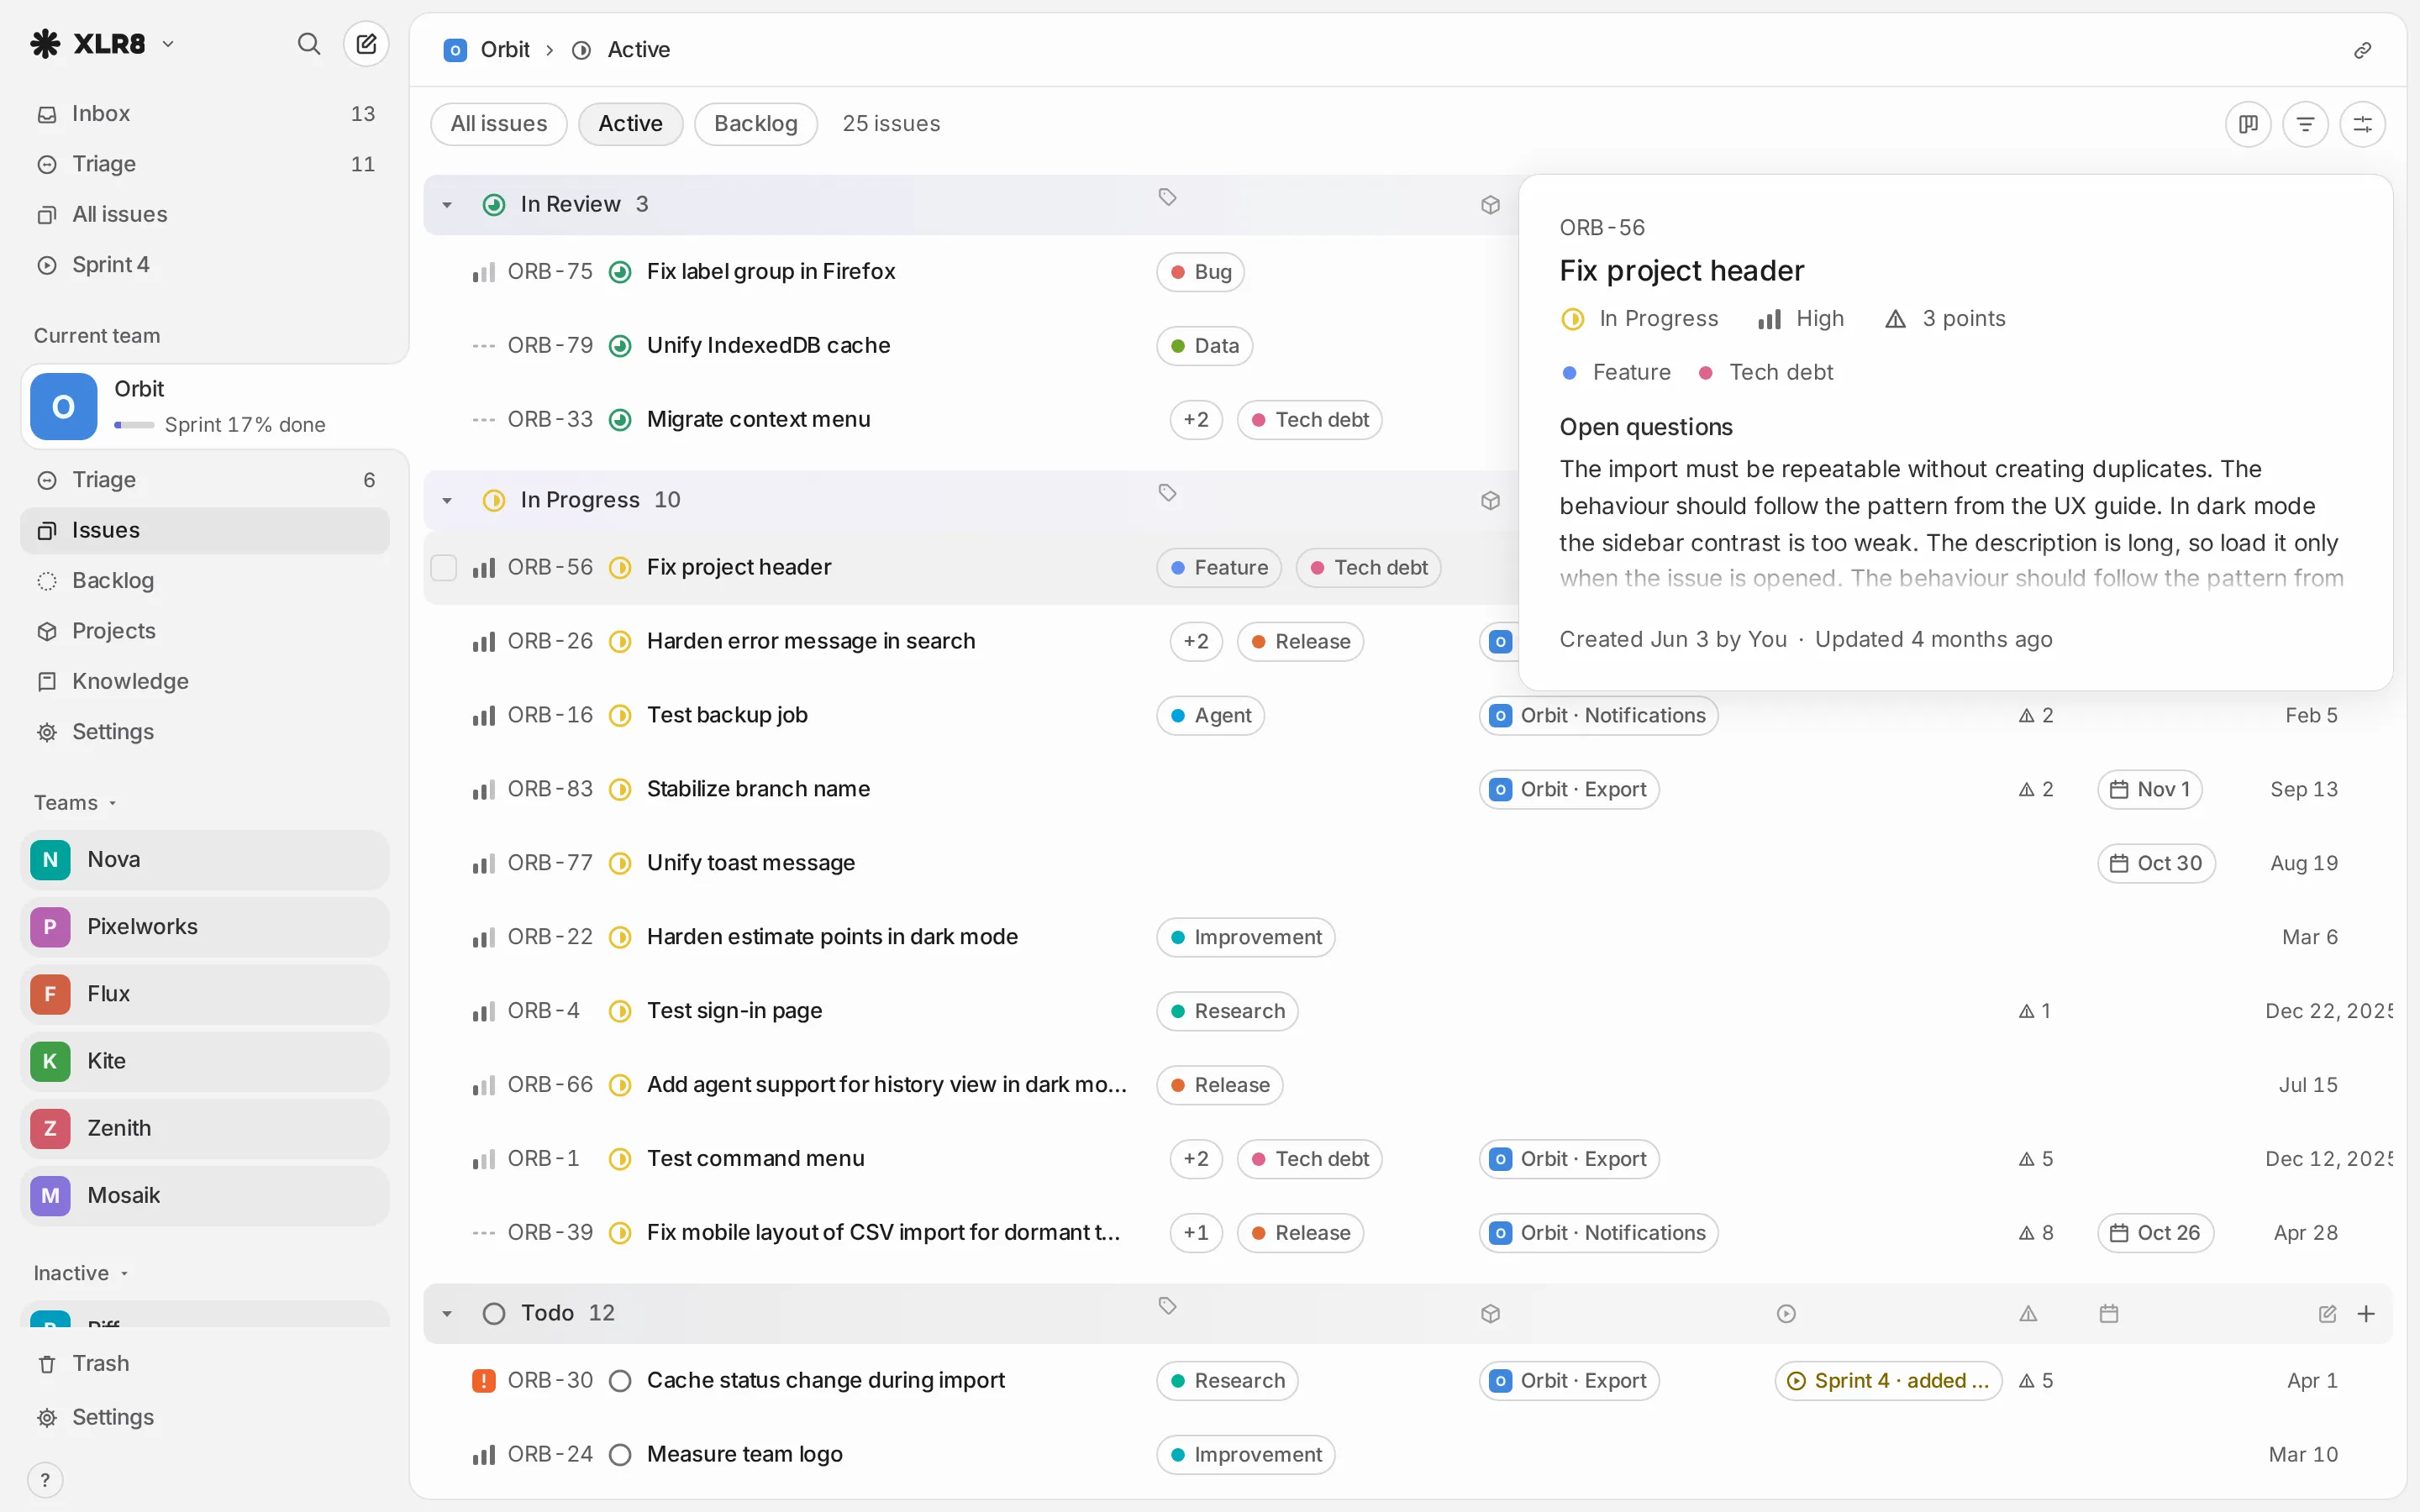The image size is (2420, 1512).
Task: Expand +2 labels on ORB-33
Action: click(x=1196, y=419)
